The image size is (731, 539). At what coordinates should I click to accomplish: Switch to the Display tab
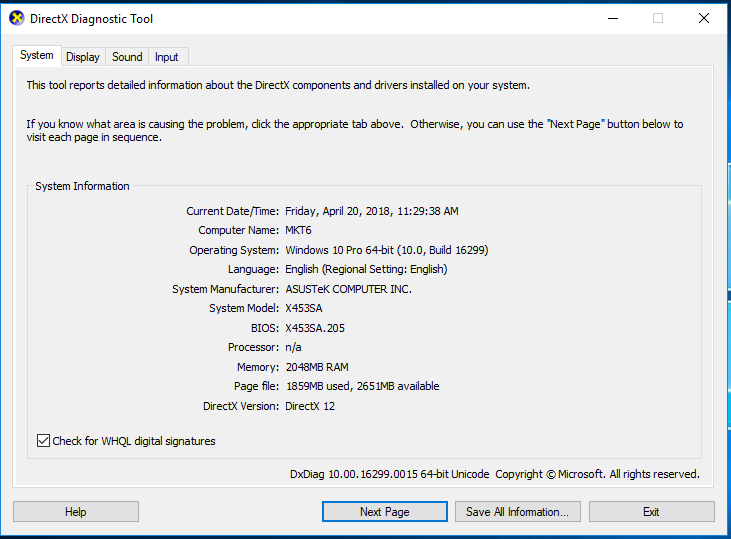pos(83,57)
